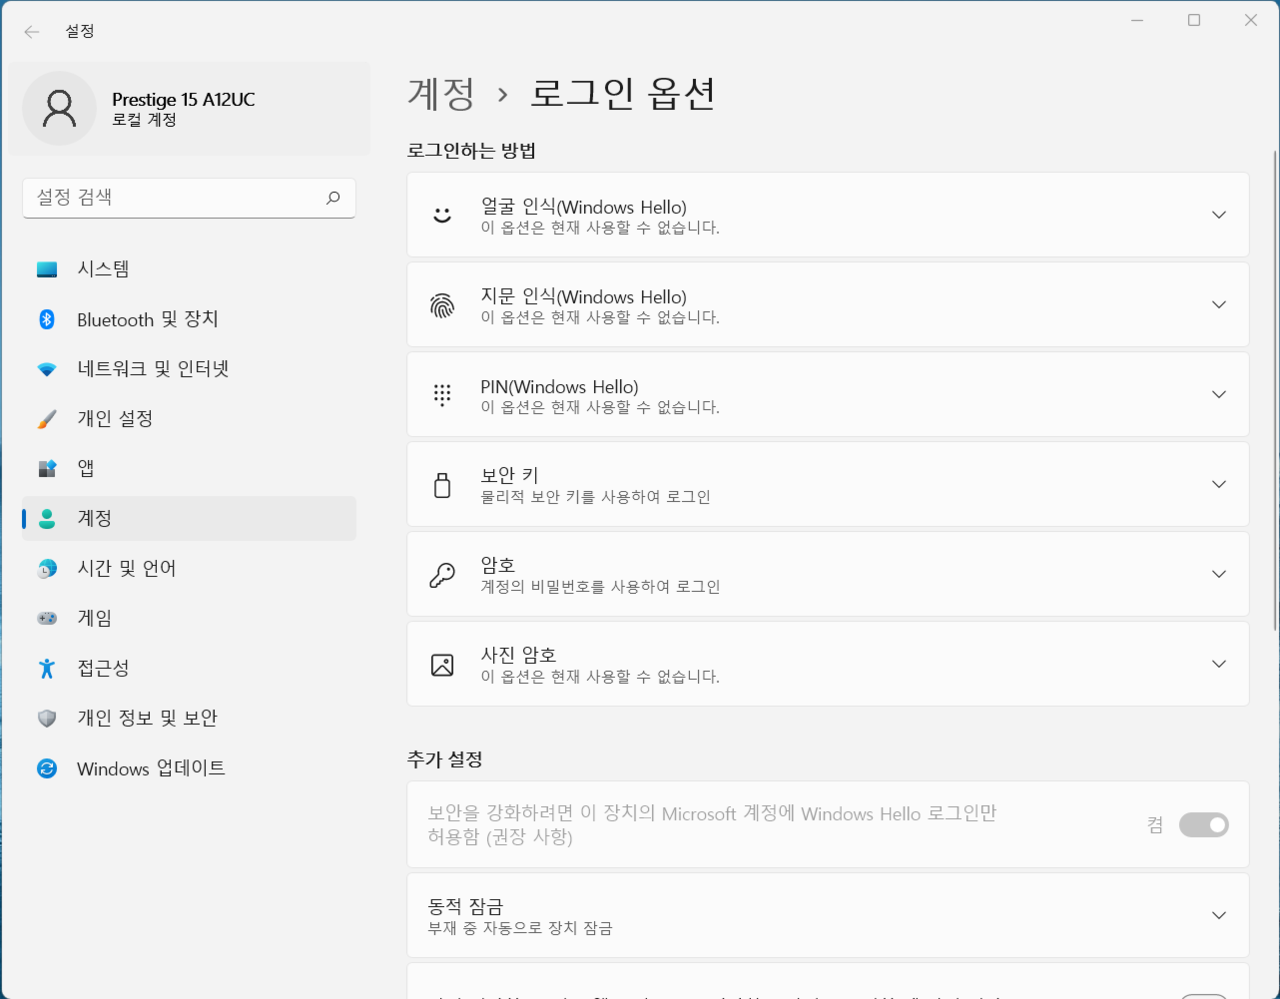The image size is (1280, 999).
Task: Expand the 보안 키 section chevron
Action: click(1218, 484)
